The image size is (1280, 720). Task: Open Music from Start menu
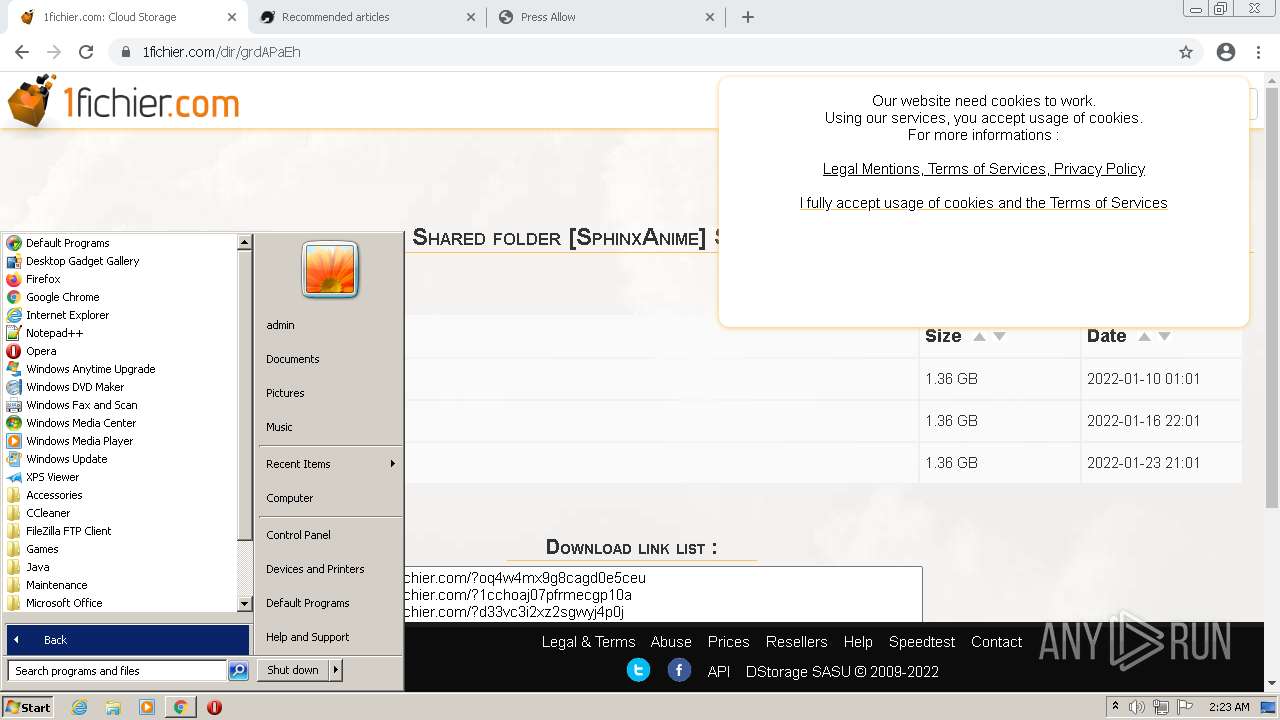279,427
